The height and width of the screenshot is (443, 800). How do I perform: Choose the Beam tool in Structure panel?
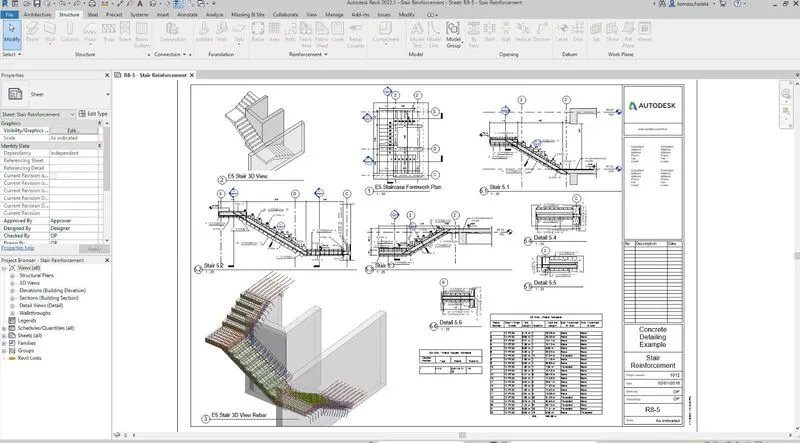32,32
